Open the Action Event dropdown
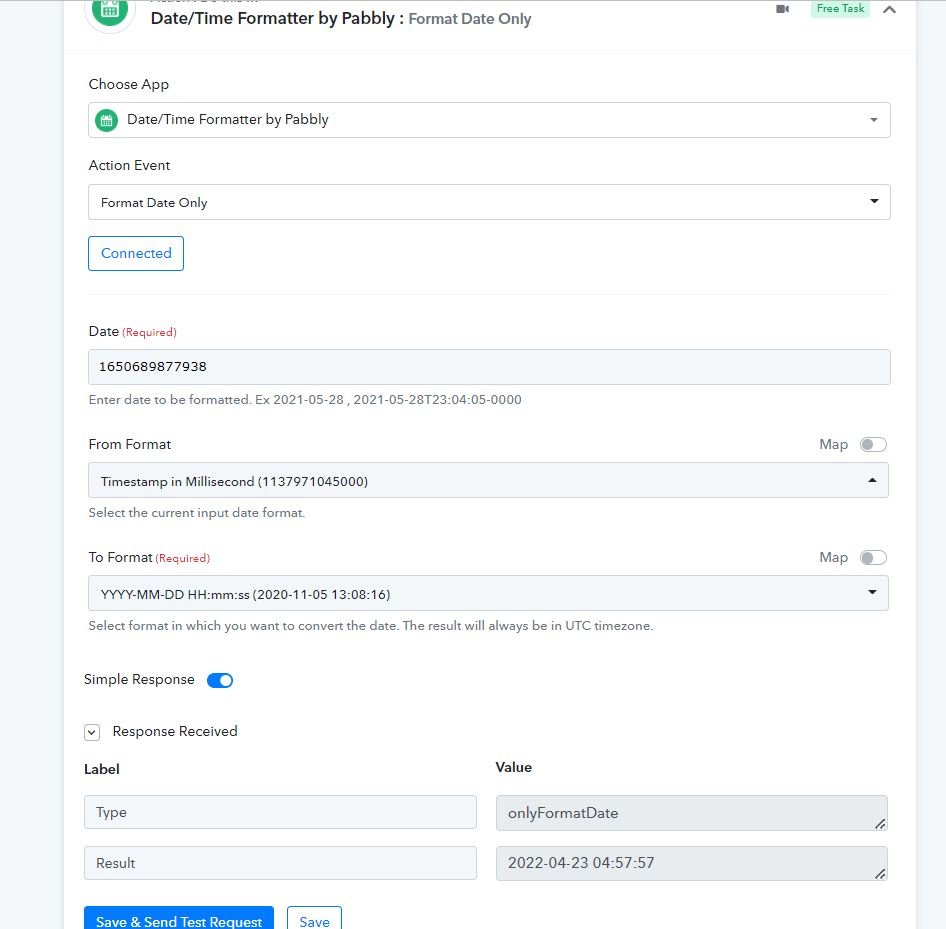 (x=489, y=202)
